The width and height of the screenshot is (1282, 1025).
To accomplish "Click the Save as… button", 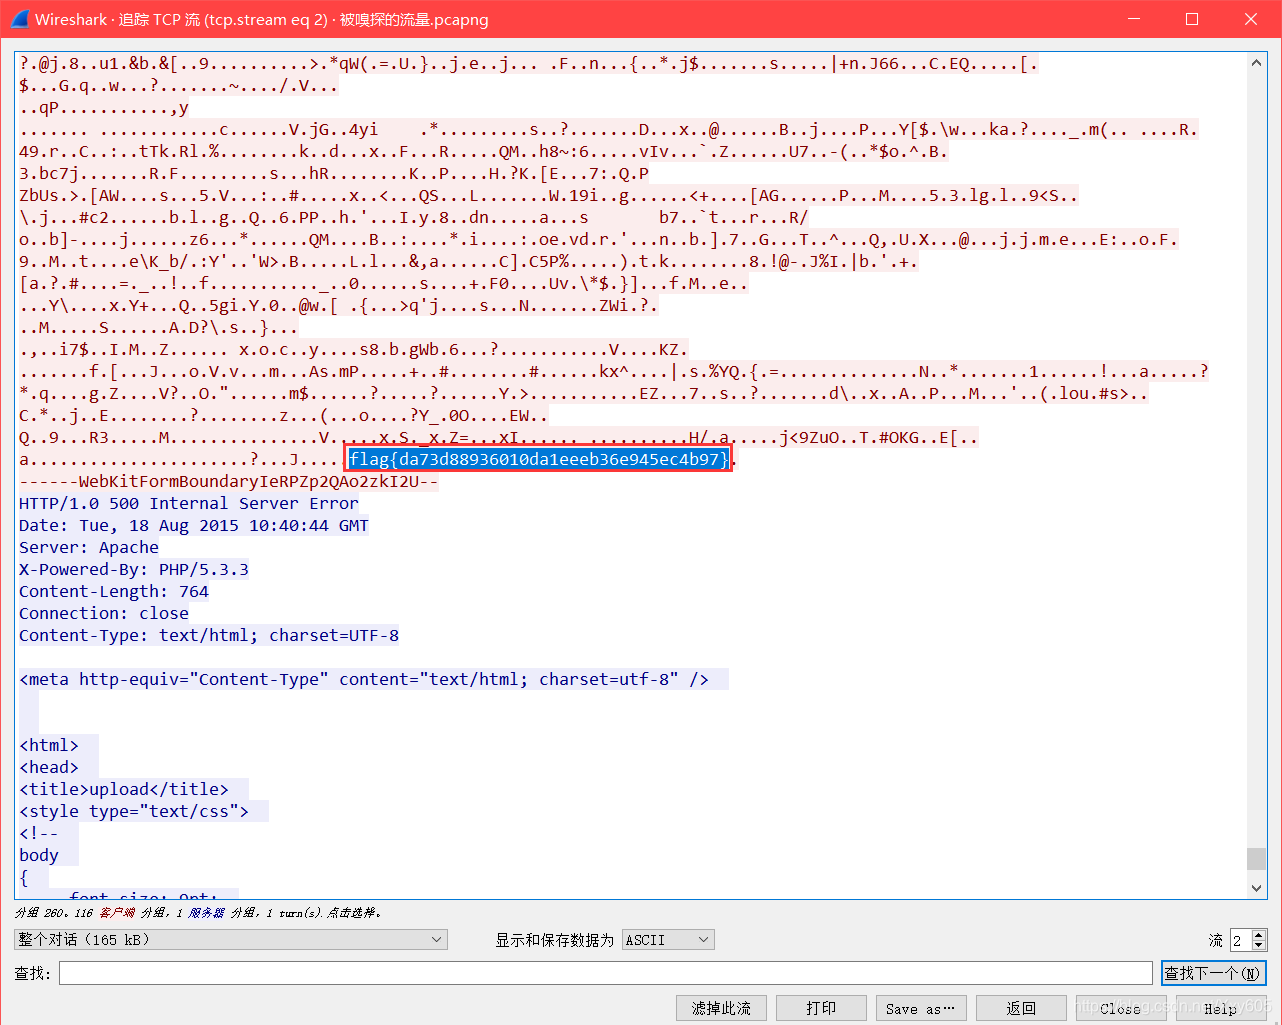I will click(921, 1008).
